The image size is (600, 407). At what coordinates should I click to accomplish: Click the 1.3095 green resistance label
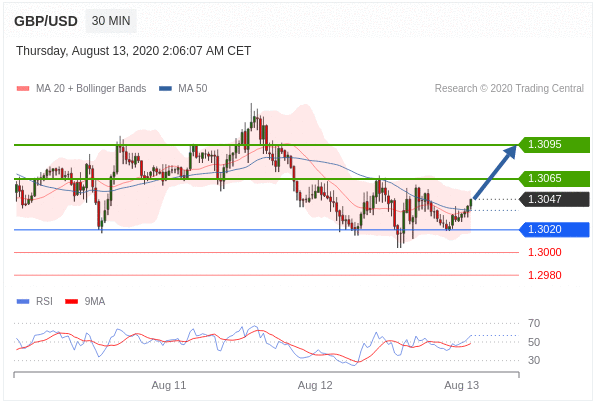(554, 145)
